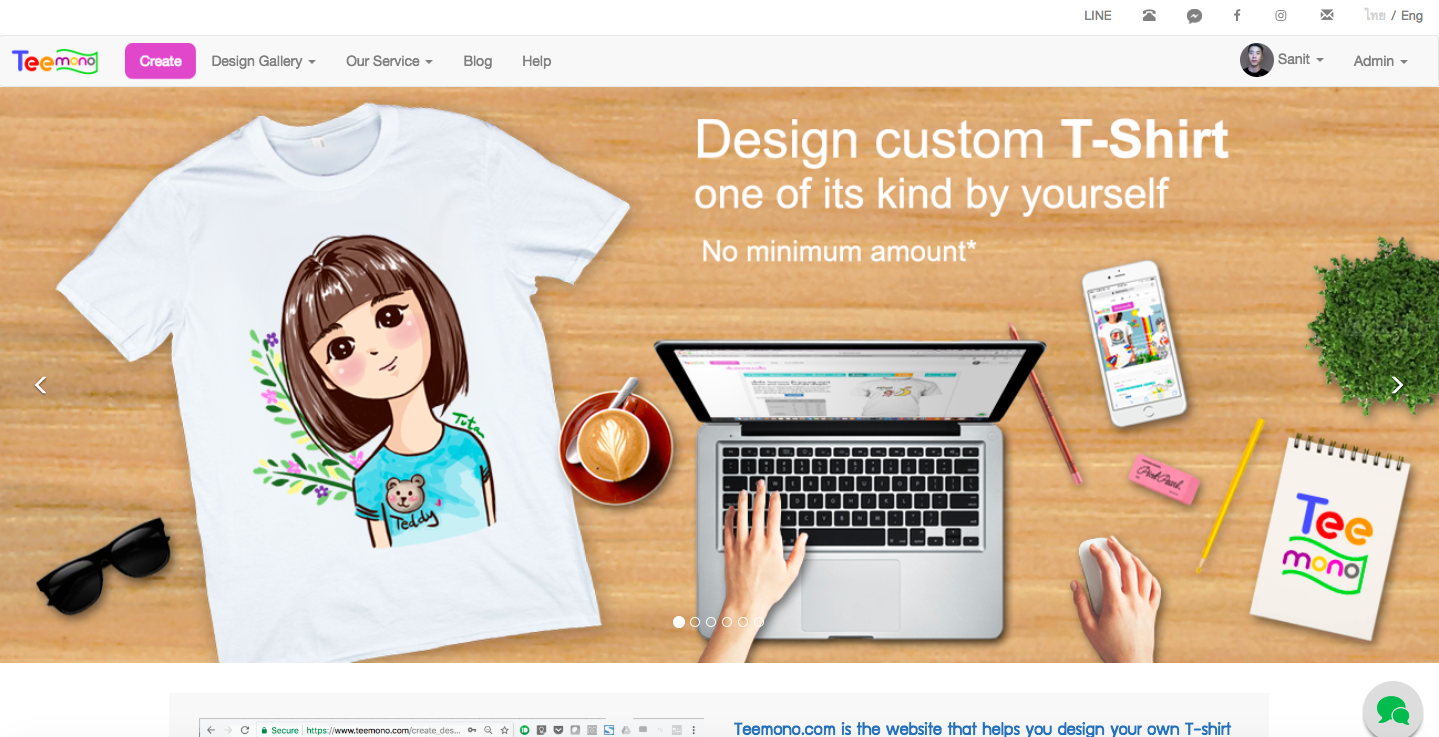
Task: Click the pink Create button
Action: [x=160, y=61]
